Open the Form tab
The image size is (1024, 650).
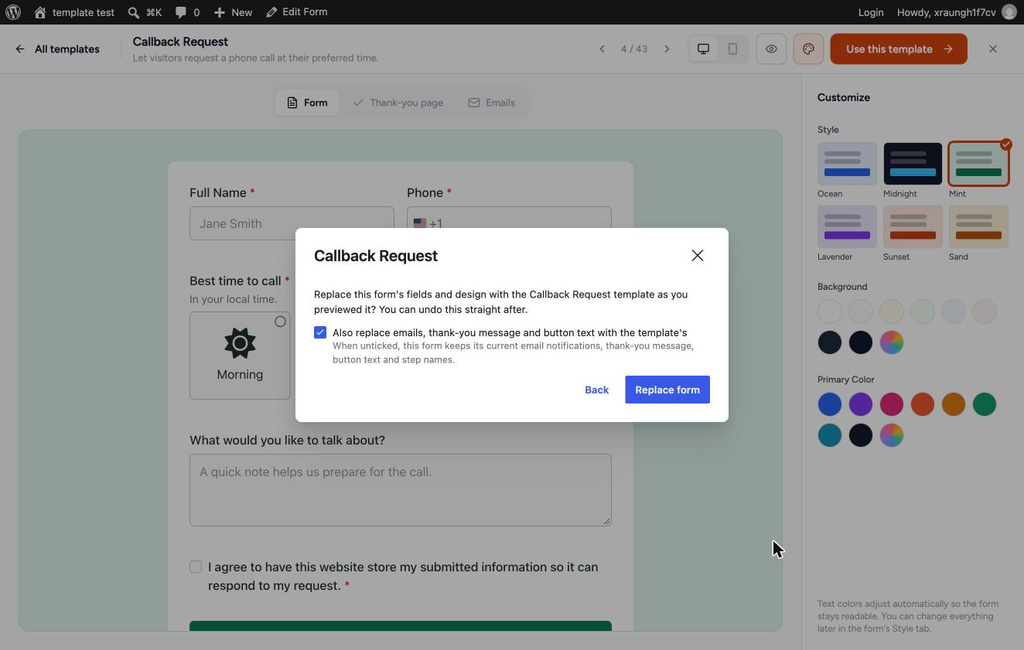click(307, 103)
